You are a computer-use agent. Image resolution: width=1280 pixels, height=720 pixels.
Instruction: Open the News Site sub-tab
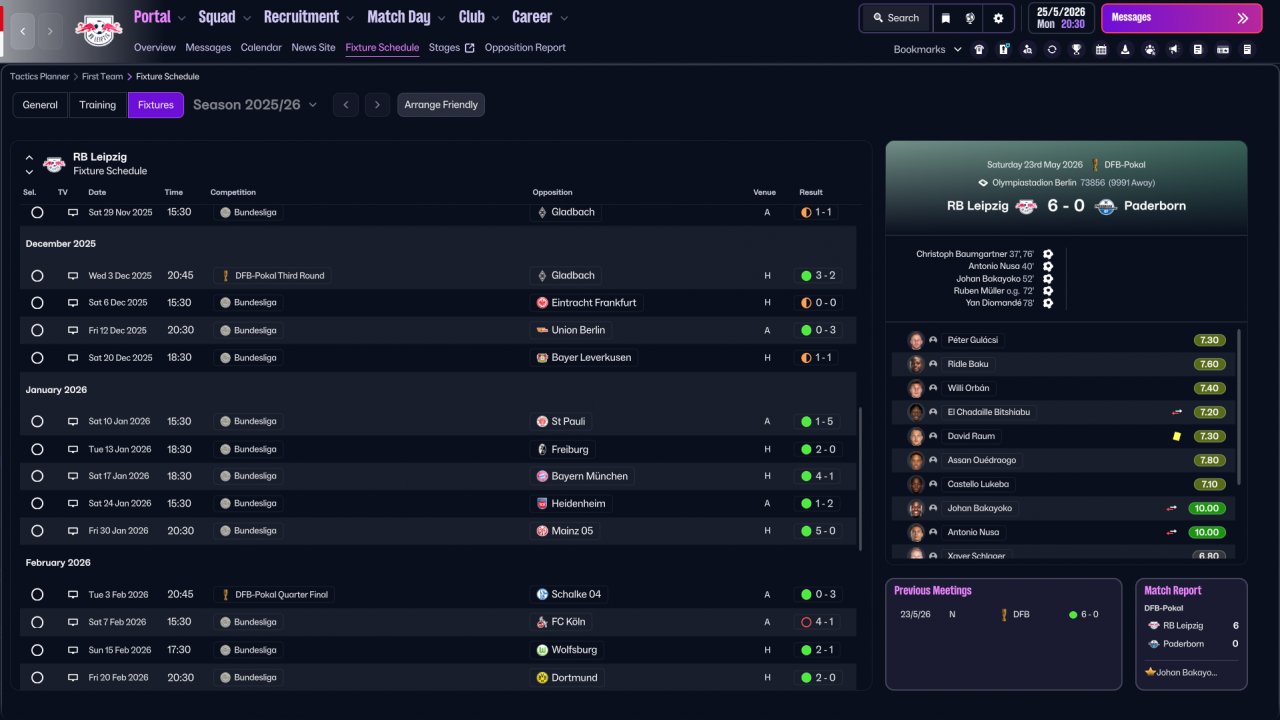click(x=313, y=47)
